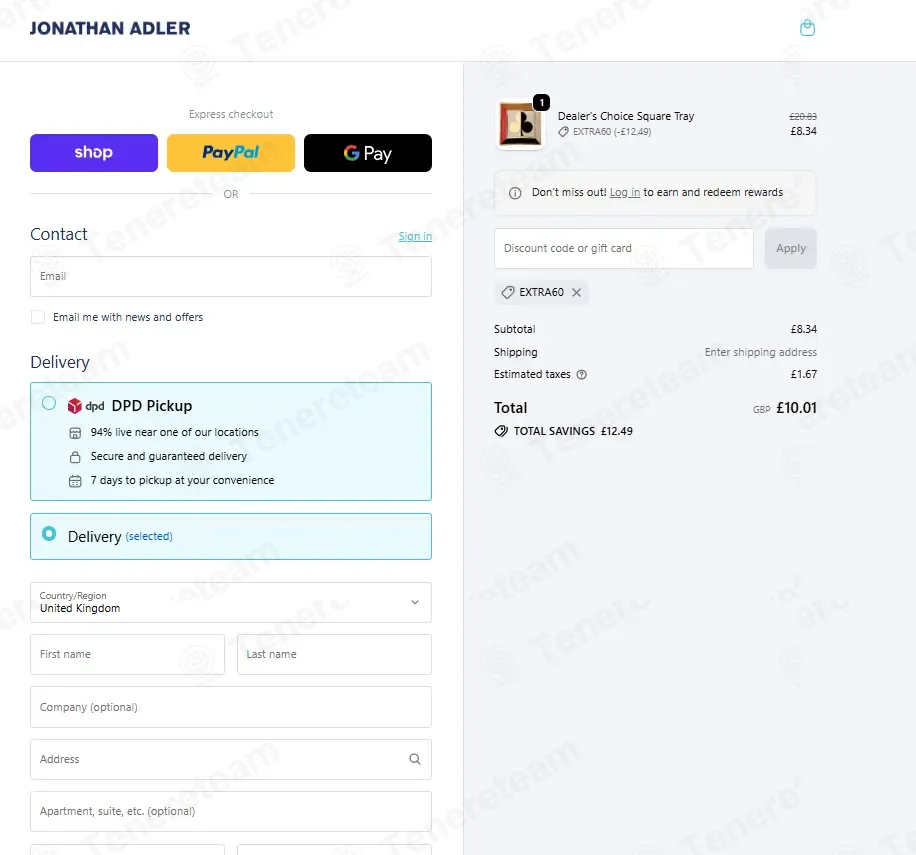Expand country list with chevron arrow
The width and height of the screenshot is (916, 855).
[415, 602]
